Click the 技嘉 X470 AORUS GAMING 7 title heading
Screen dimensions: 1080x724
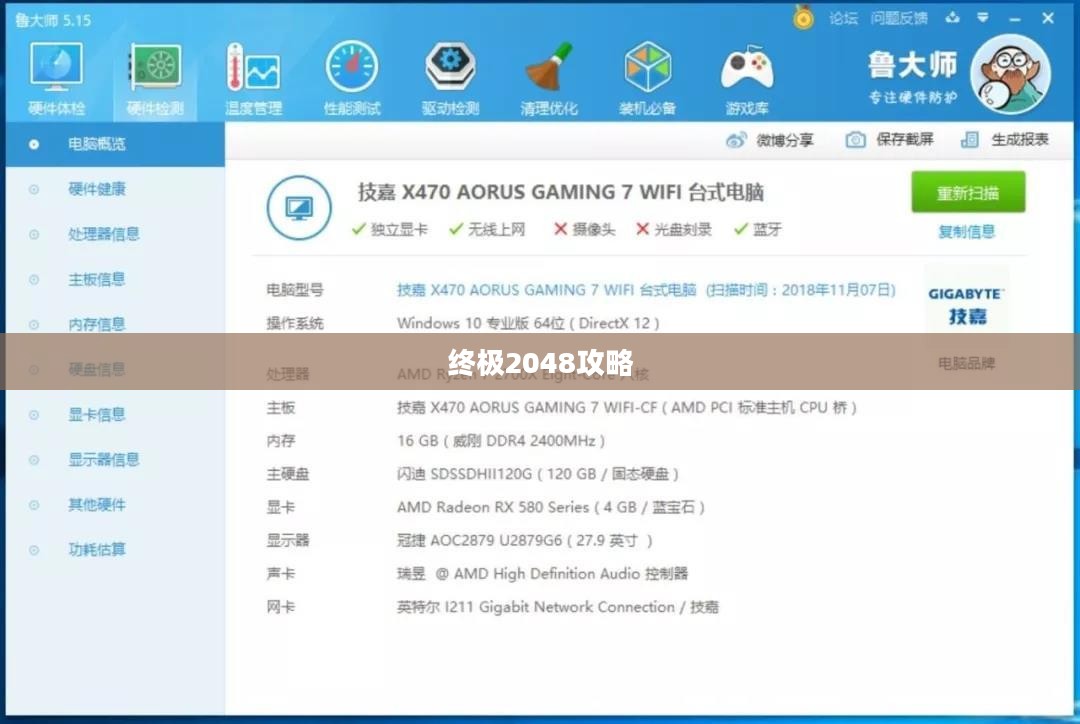coord(561,192)
